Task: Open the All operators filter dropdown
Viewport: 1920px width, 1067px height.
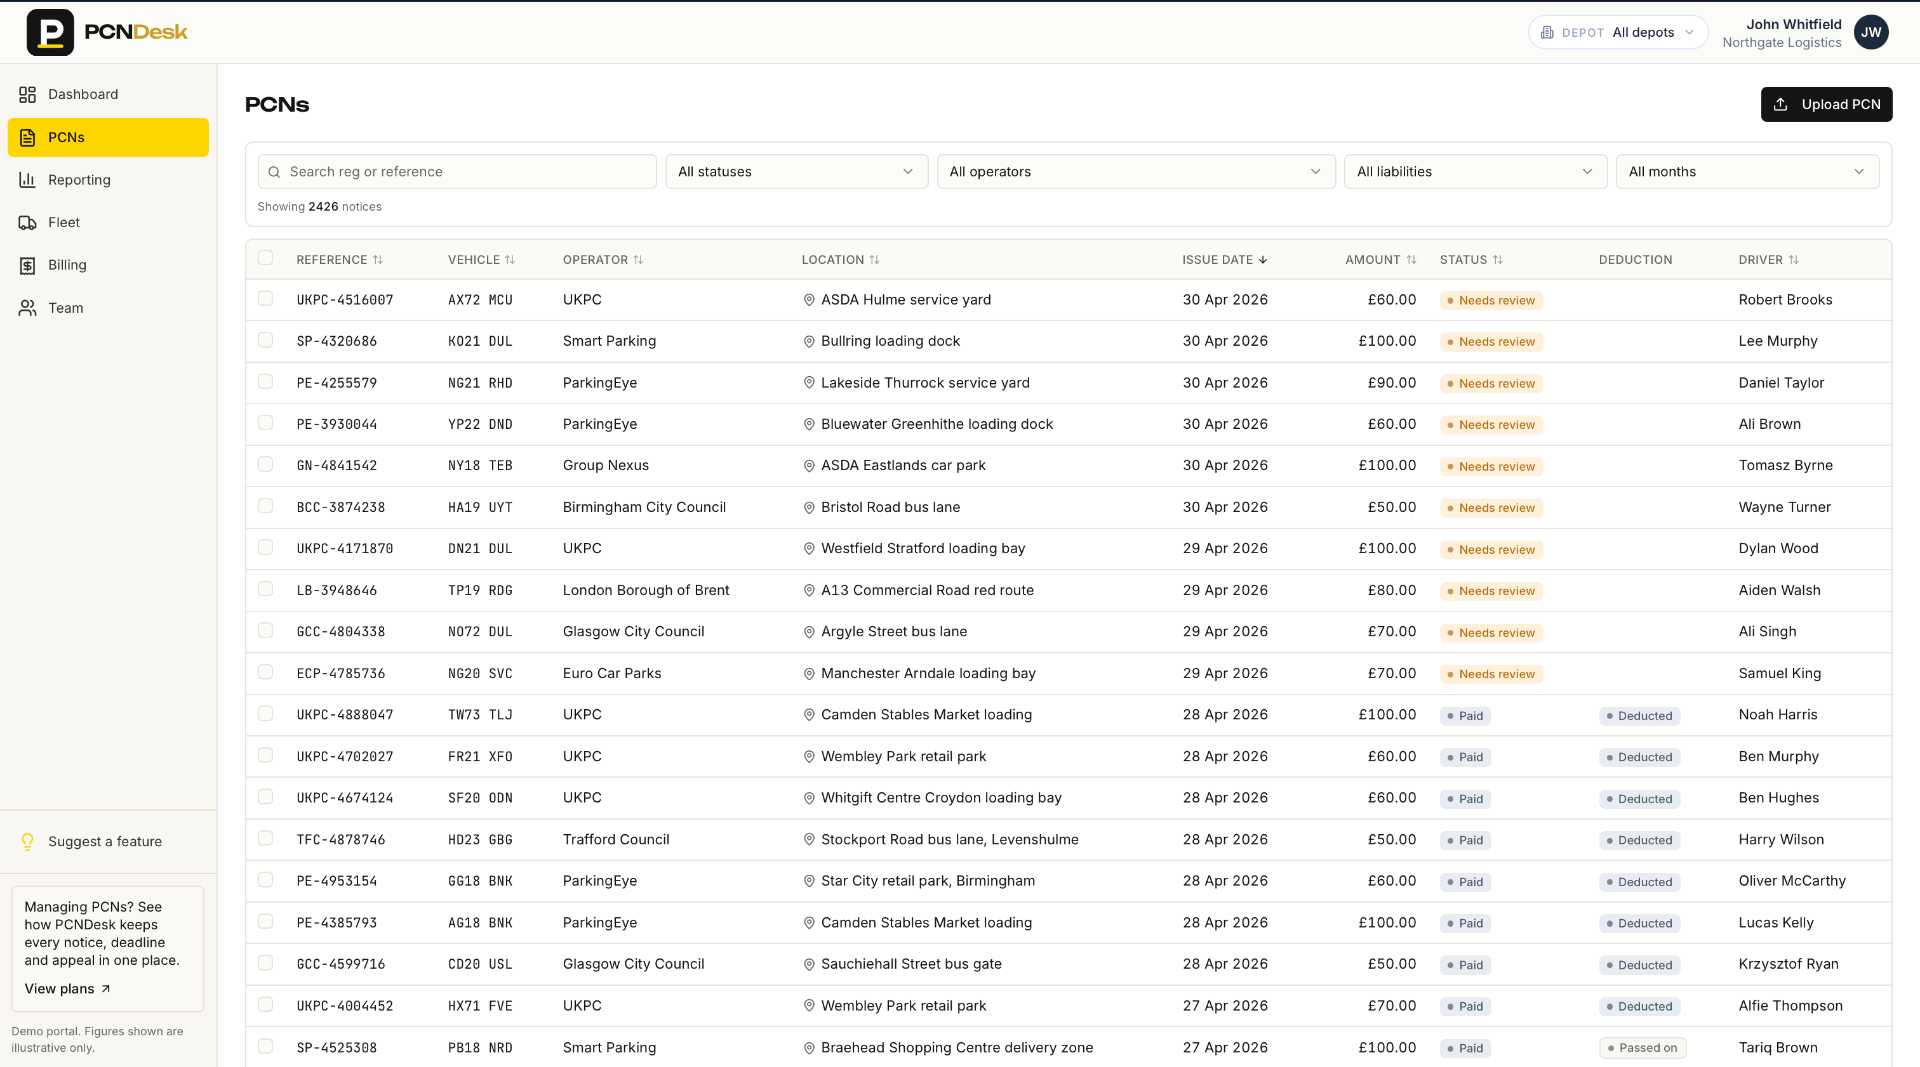Action: 1136,172
